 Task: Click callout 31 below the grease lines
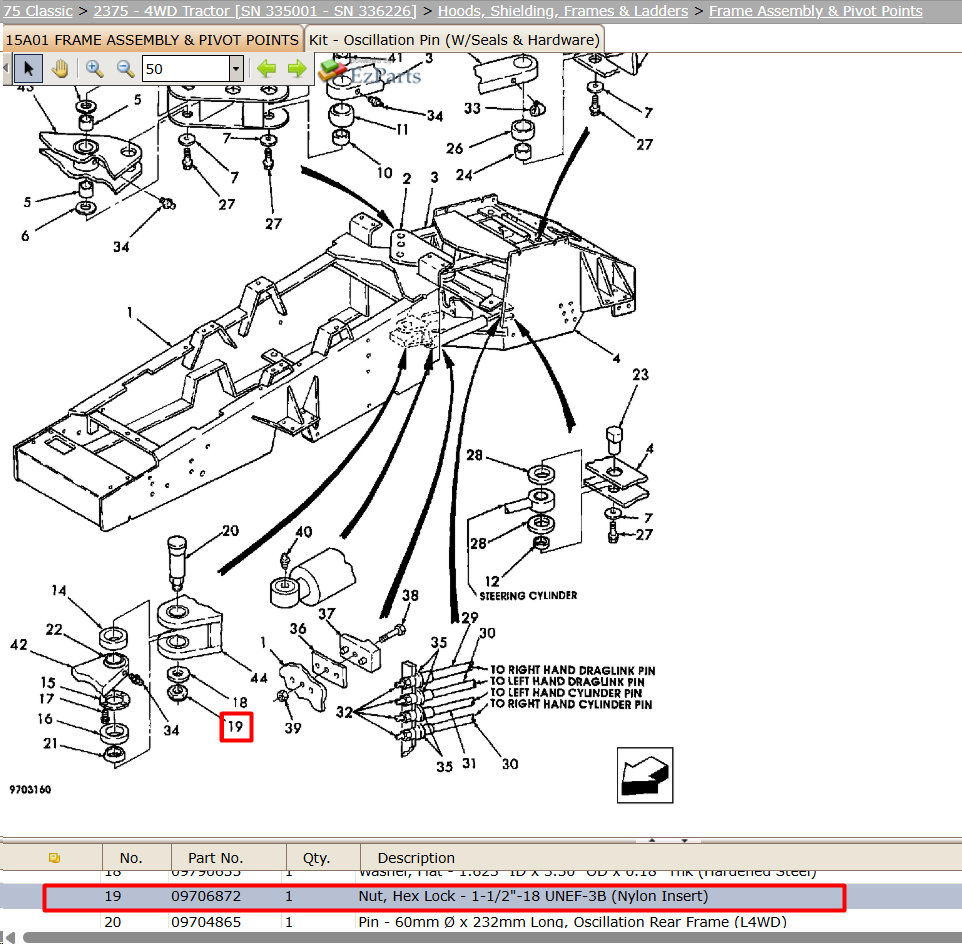click(x=469, y=763)
